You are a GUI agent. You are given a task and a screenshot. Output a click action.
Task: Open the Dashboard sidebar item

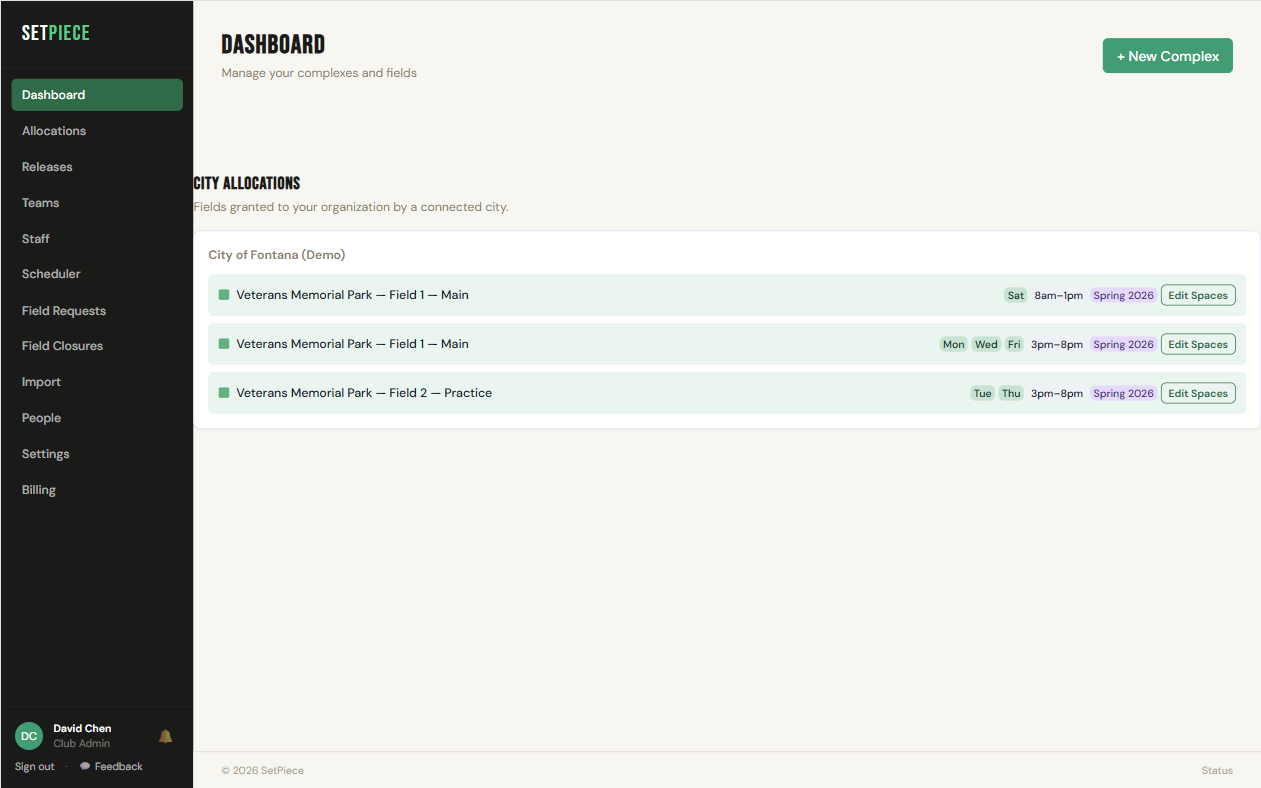click(x=97, y=95)
